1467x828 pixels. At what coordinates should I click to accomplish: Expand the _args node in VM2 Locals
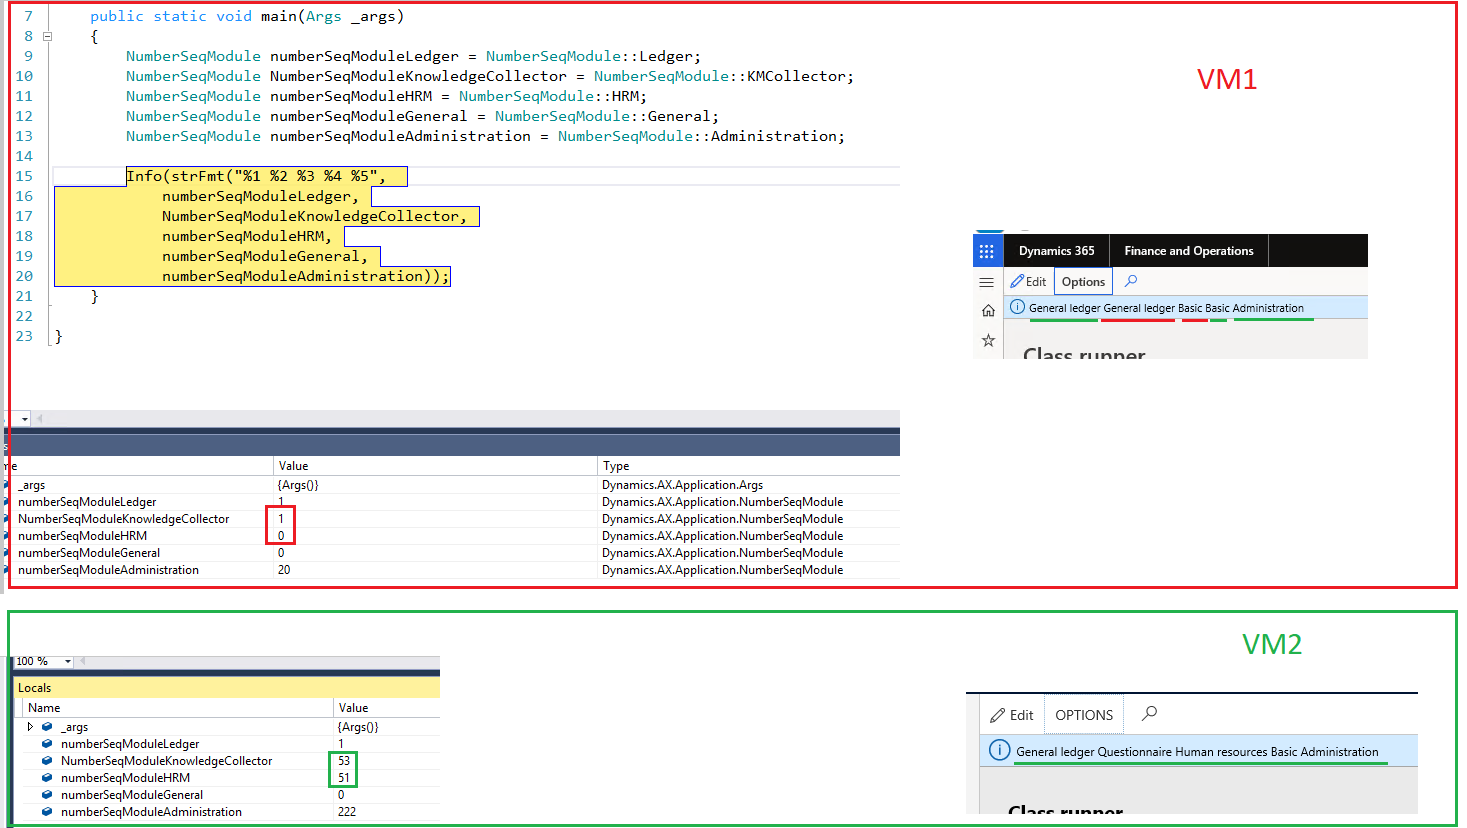[30, 727]
